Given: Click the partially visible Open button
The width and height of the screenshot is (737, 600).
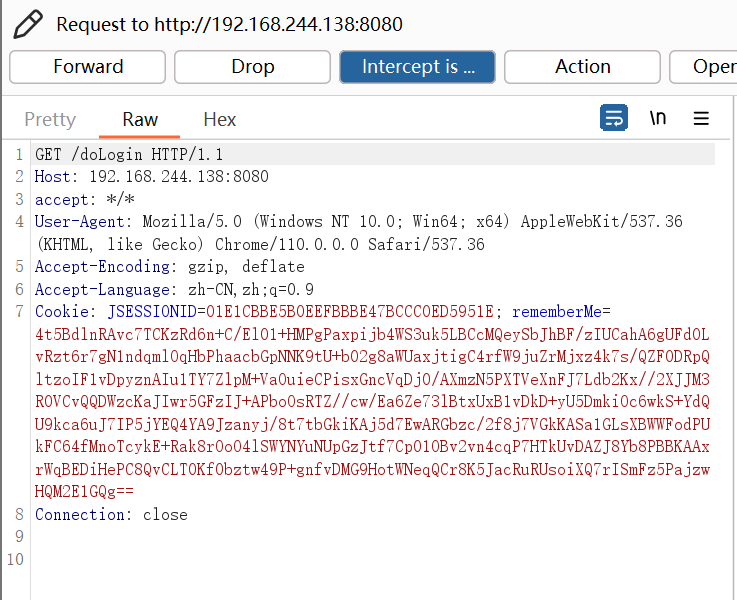Looking at the screenshot, I should [x=704, y=67].
